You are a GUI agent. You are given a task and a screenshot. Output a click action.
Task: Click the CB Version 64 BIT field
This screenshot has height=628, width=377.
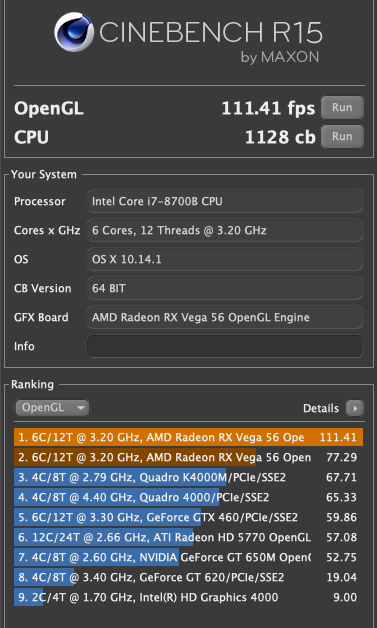(x=225, y=288)
